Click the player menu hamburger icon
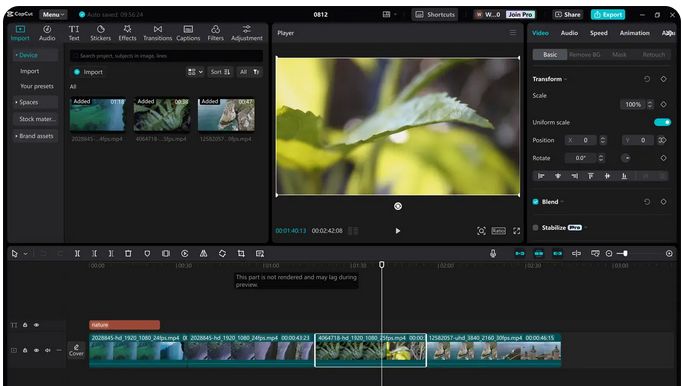682x386 pixels. pos(513,33)
